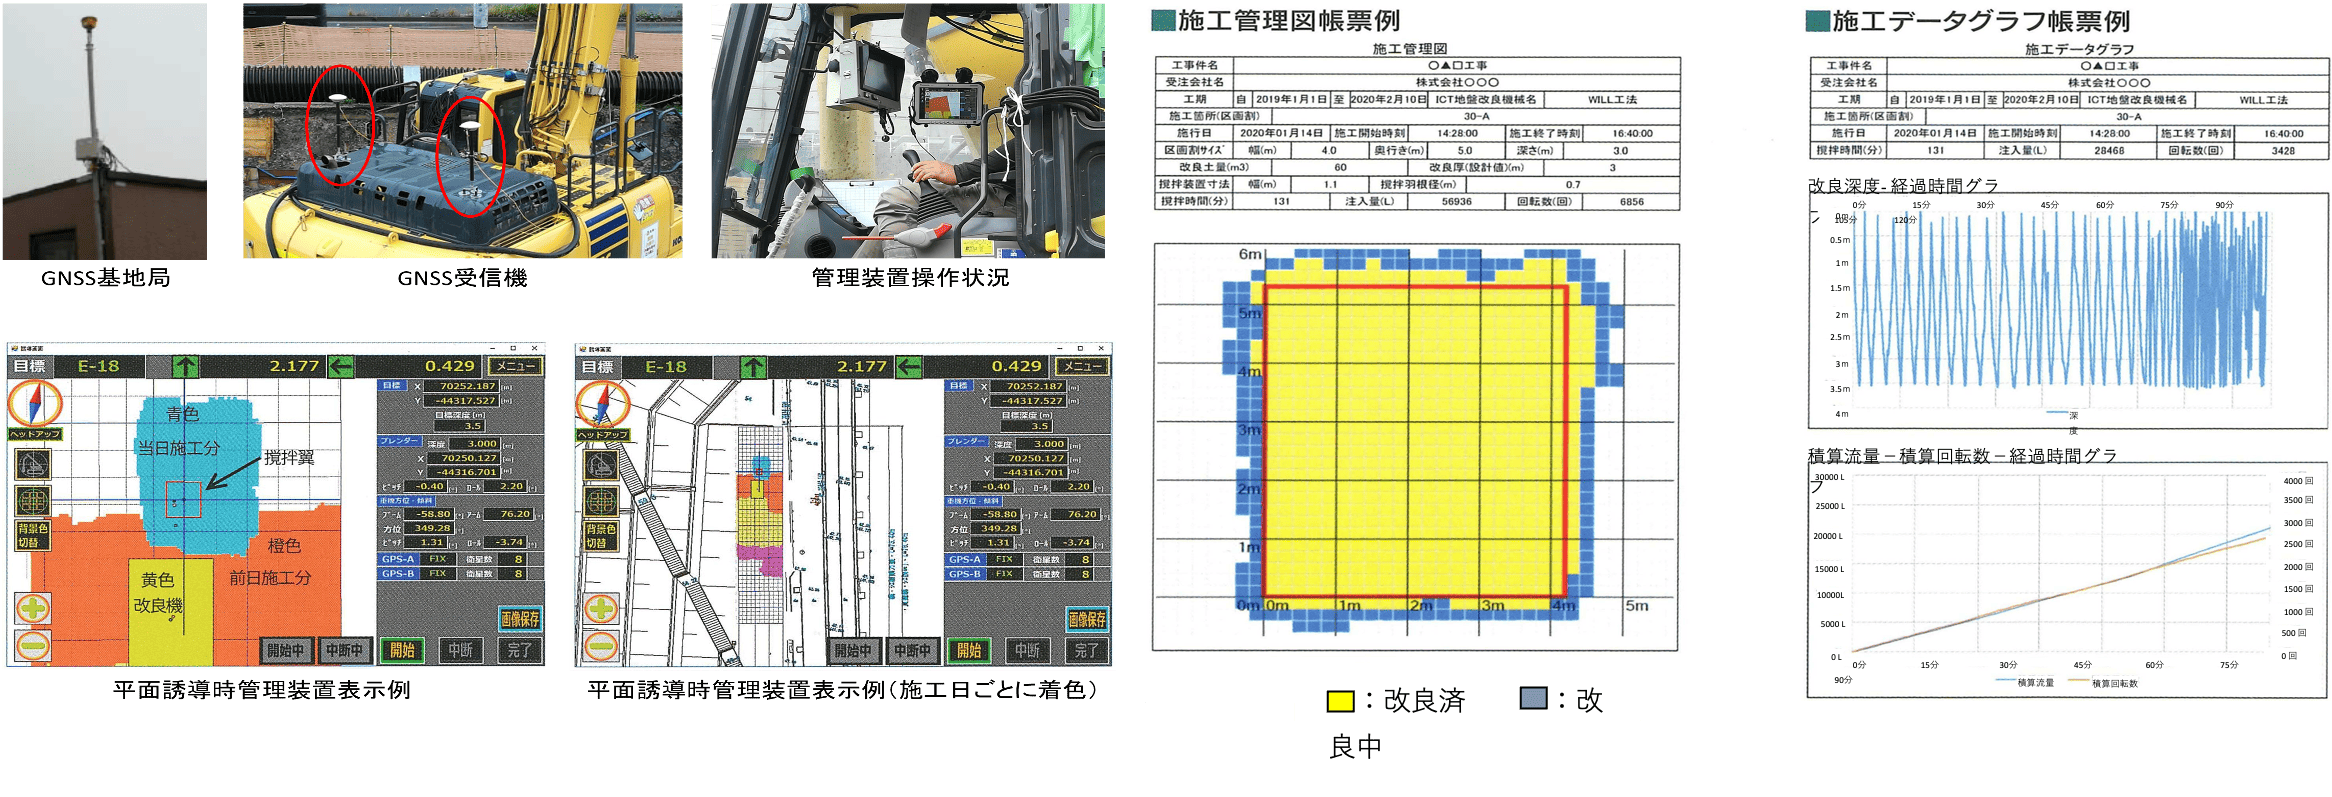Click the yellow 改良済 legend swatch
The width and height of the screenshot is (2332, 797).
1340,701
